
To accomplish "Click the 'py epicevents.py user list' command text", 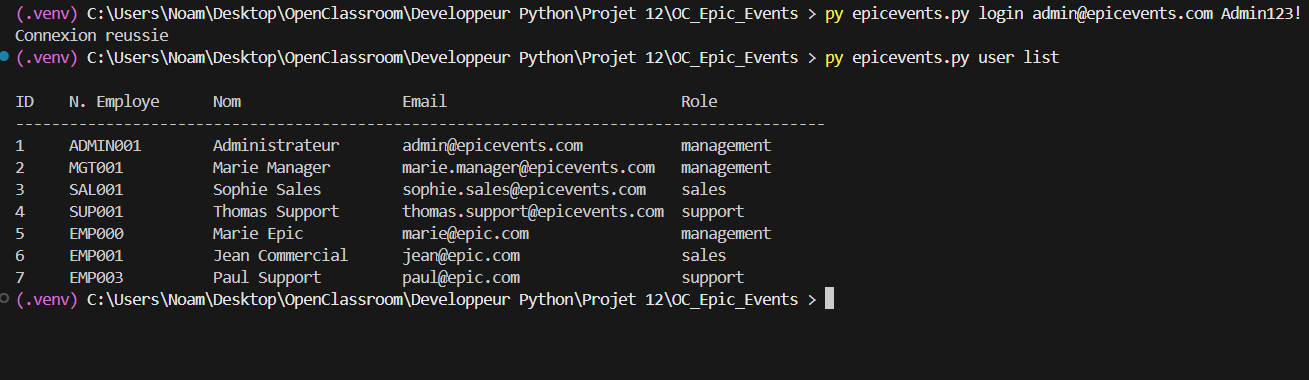I will click(942, 58).
